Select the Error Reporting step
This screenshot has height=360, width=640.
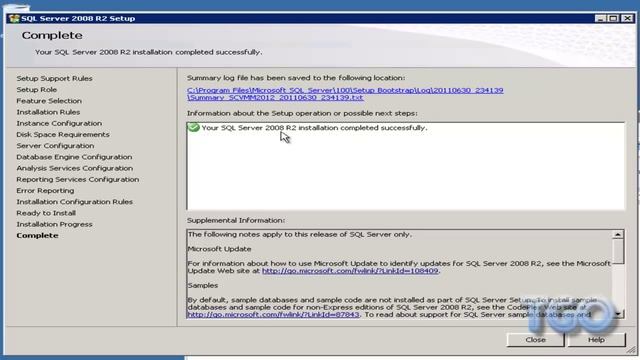[45, 191]
